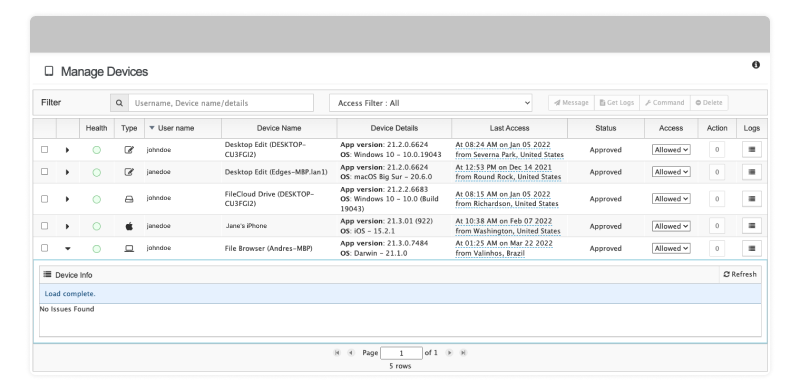
Task: Click health circle of Edges-MBP.lan1 row
Action: [x=96, y=173]
